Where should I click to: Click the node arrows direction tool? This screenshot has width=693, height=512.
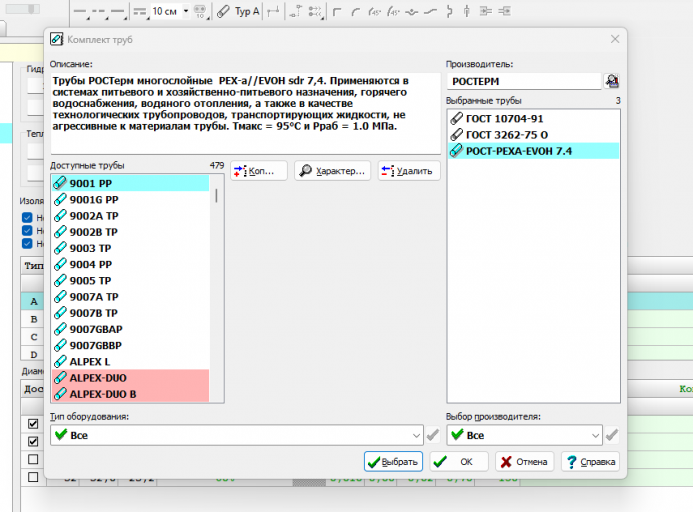tap(315, 11)
